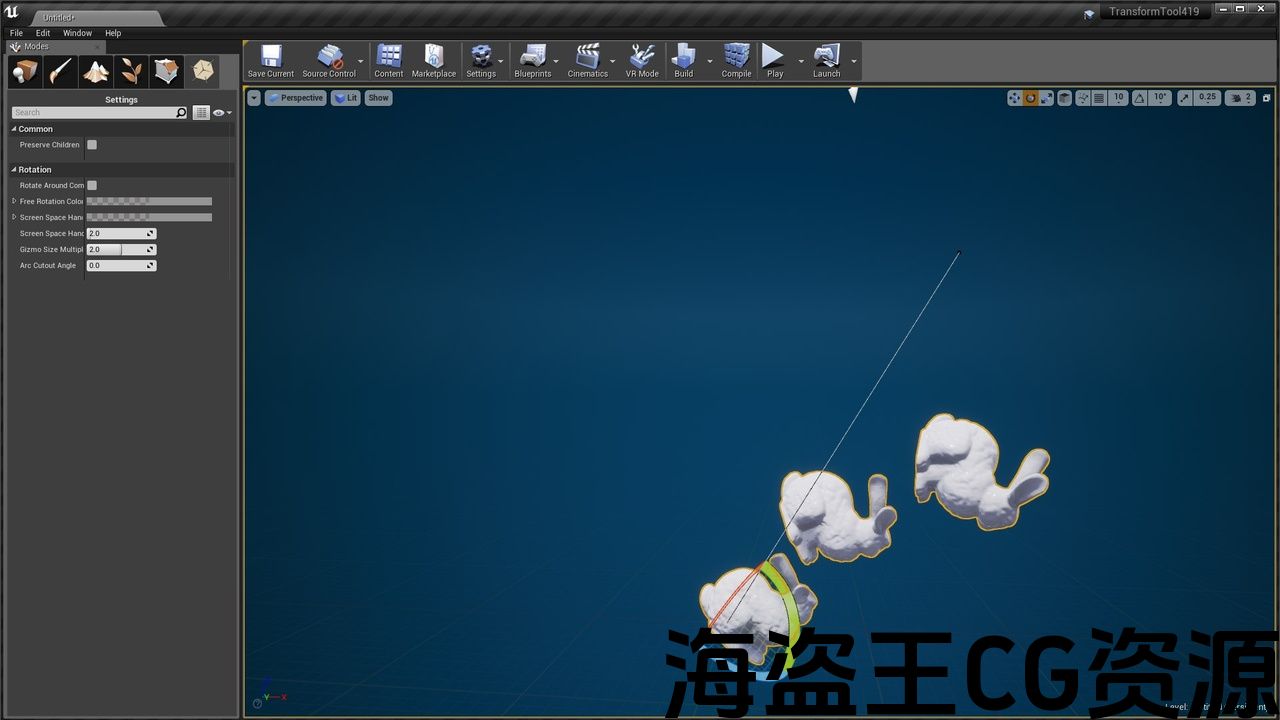Tick the Rotate Around Common checkbox

(92, 185)
